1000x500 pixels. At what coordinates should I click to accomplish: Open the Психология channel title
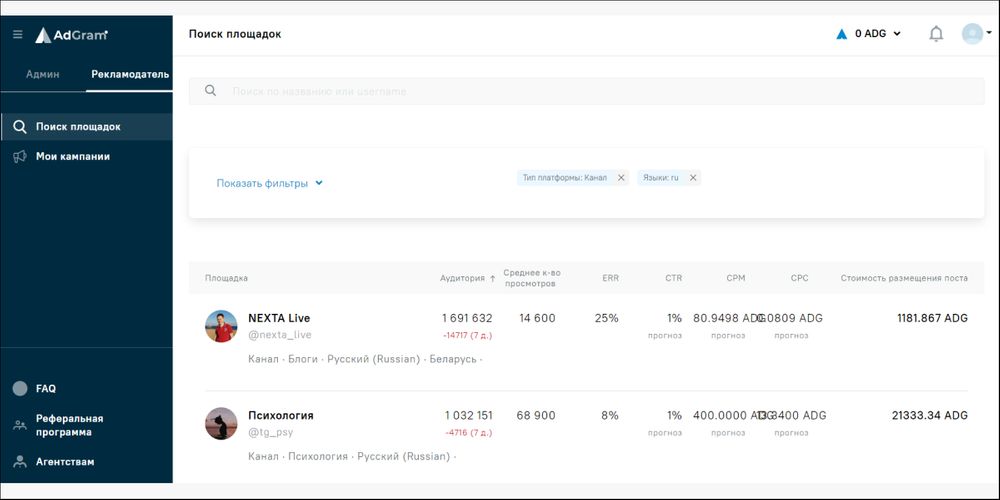click(281, 416)
